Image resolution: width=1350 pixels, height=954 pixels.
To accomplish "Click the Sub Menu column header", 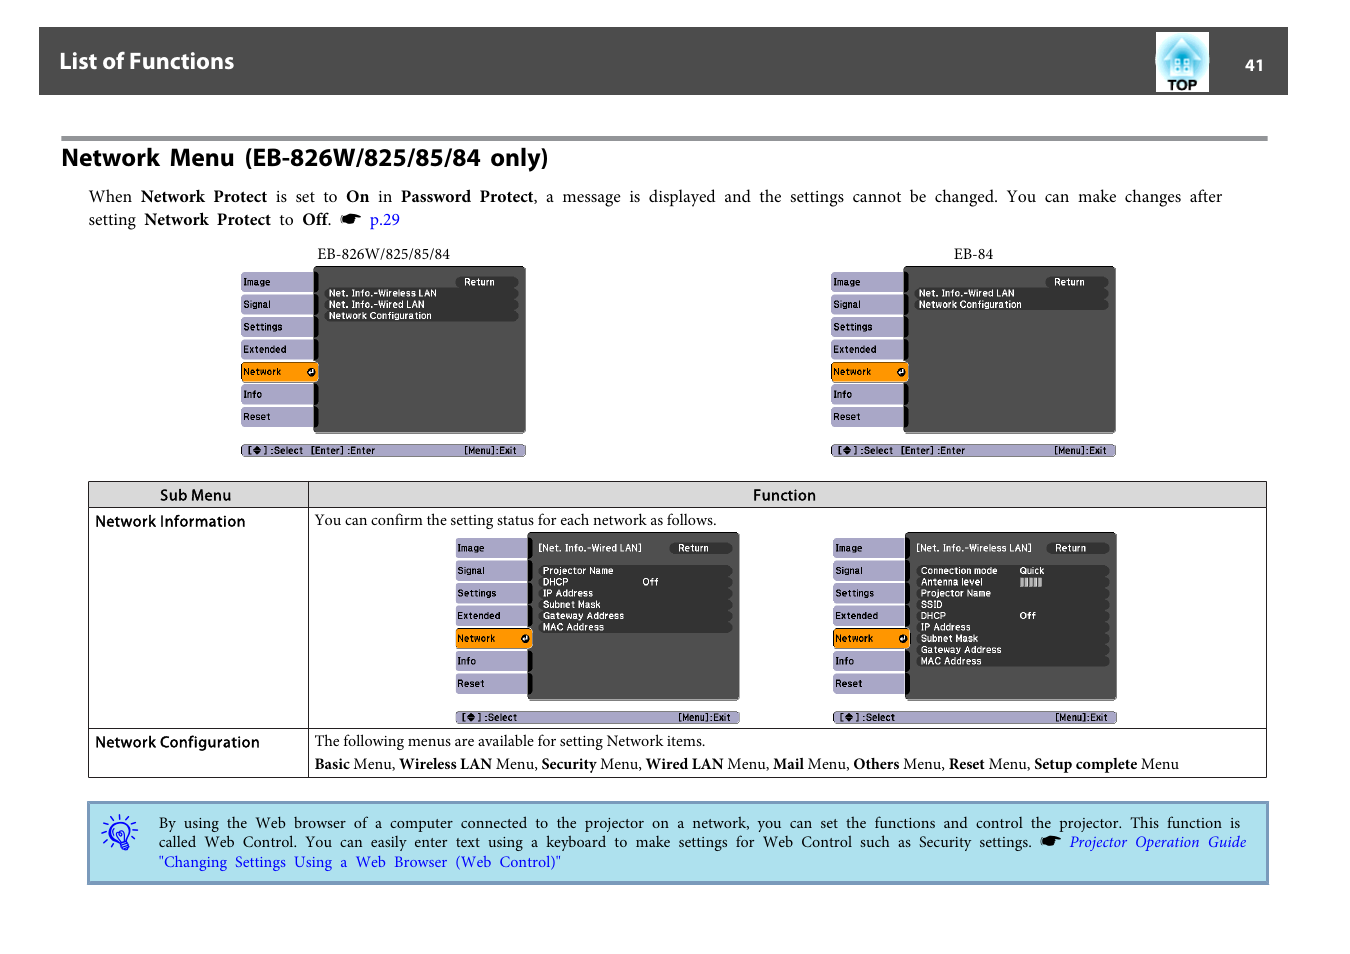I will click(x=196, y=495).
